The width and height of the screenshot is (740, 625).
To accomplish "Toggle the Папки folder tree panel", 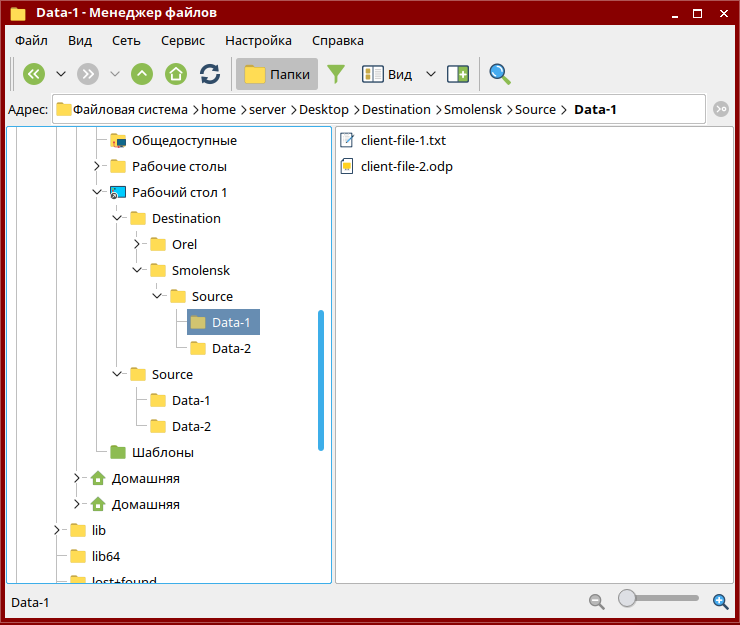I will [x=277, y=74].
